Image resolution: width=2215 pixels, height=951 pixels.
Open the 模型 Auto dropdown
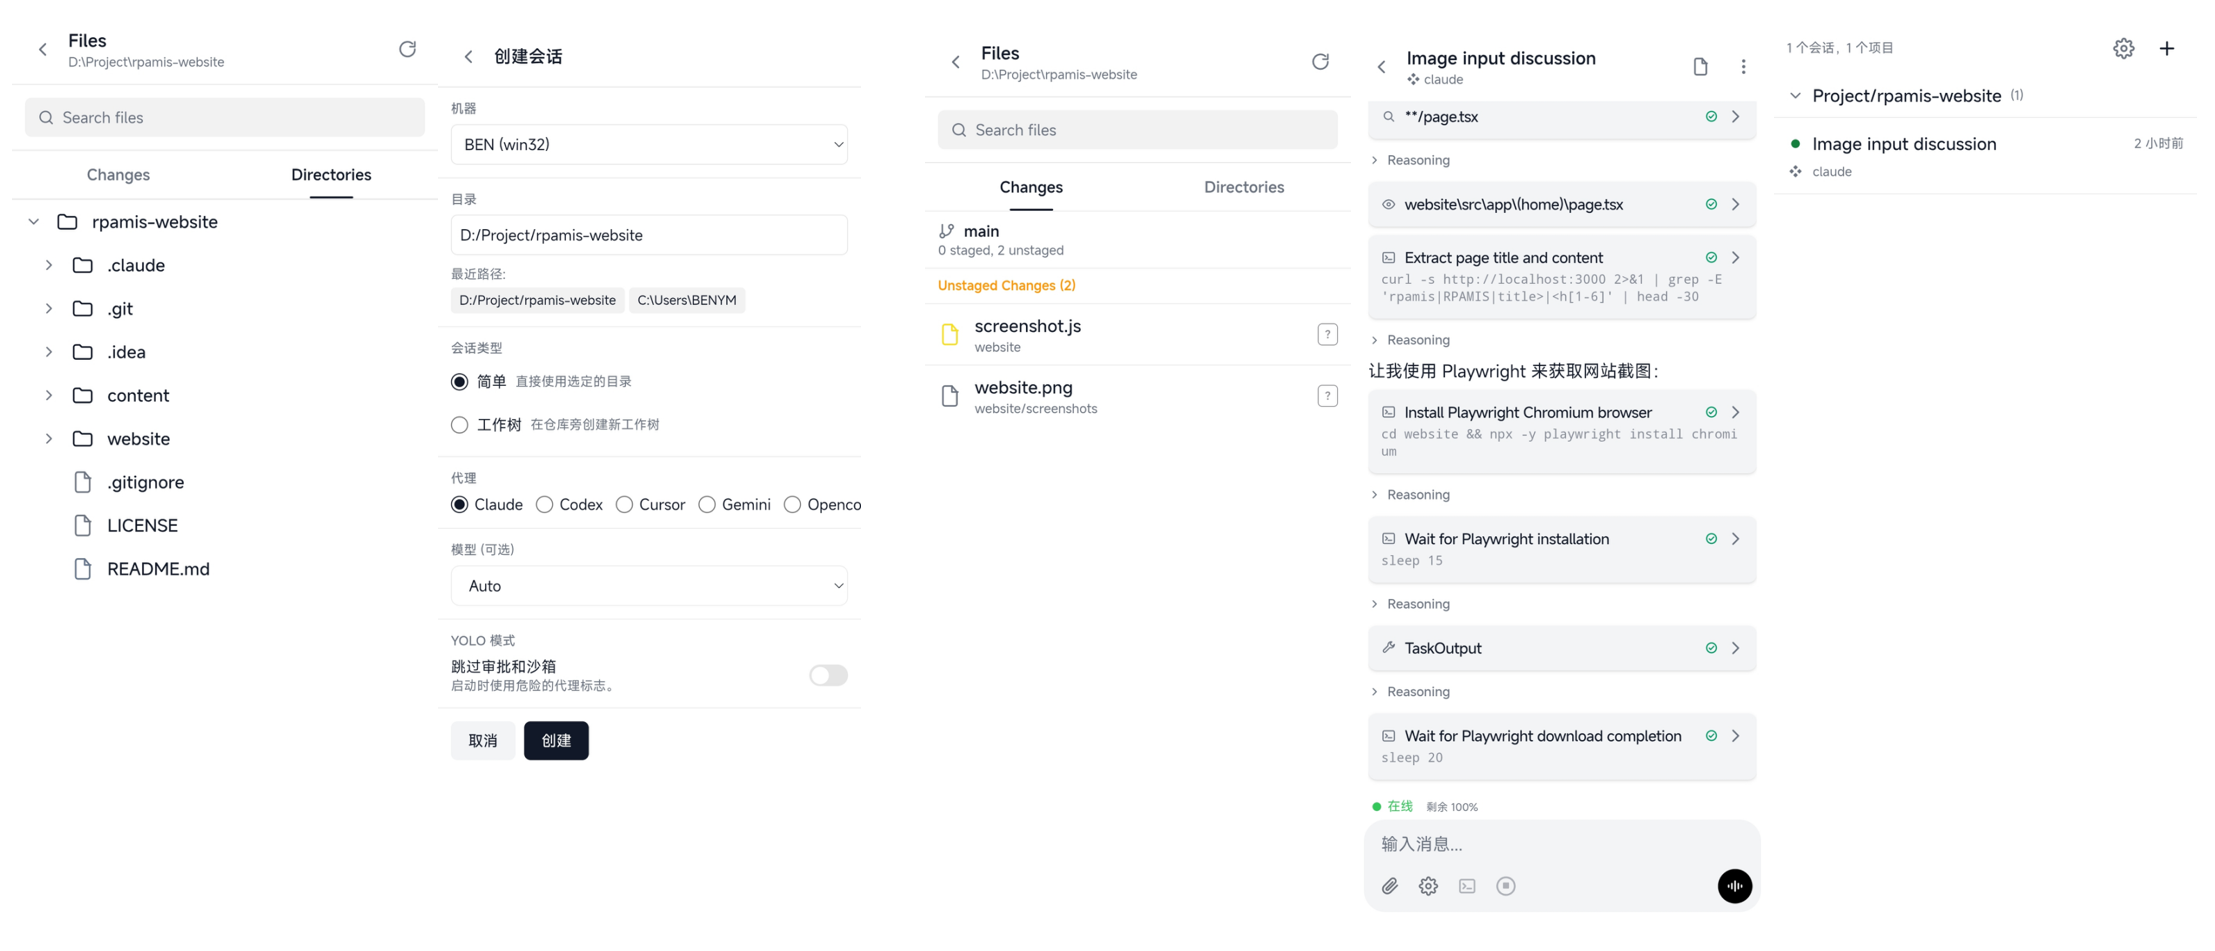[649, 586]
